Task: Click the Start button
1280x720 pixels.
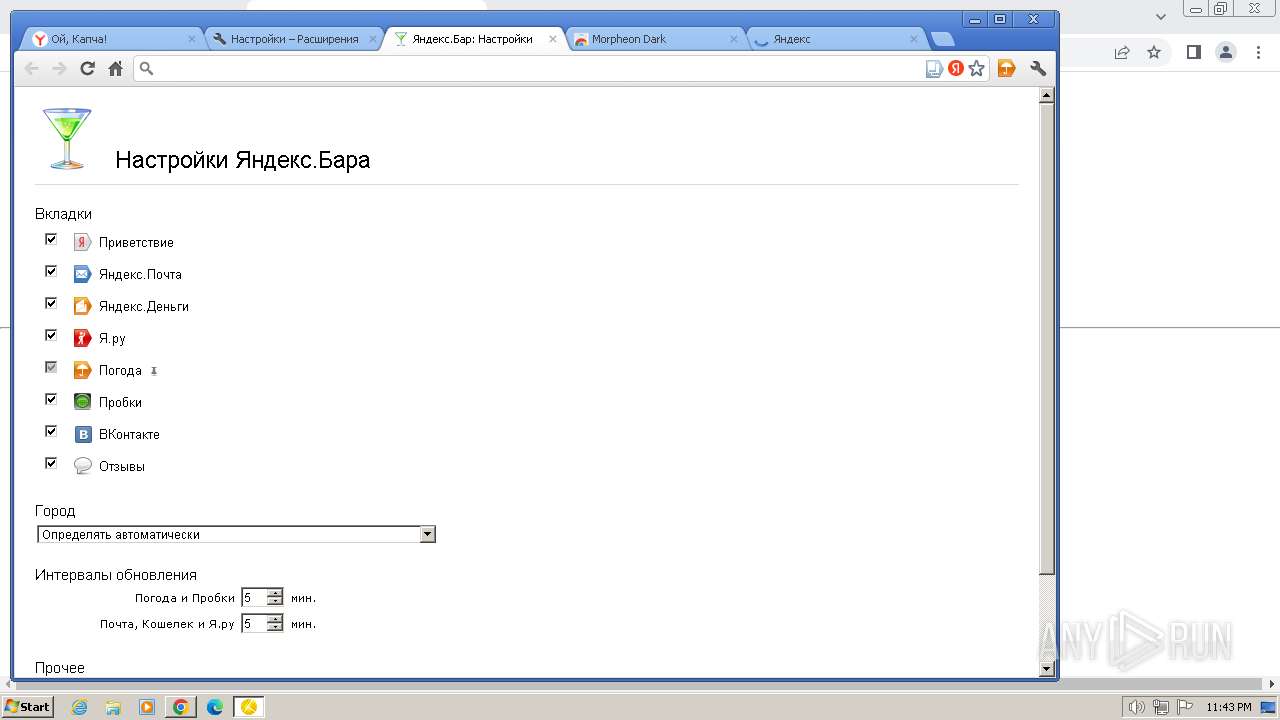Action: (28, 707)
